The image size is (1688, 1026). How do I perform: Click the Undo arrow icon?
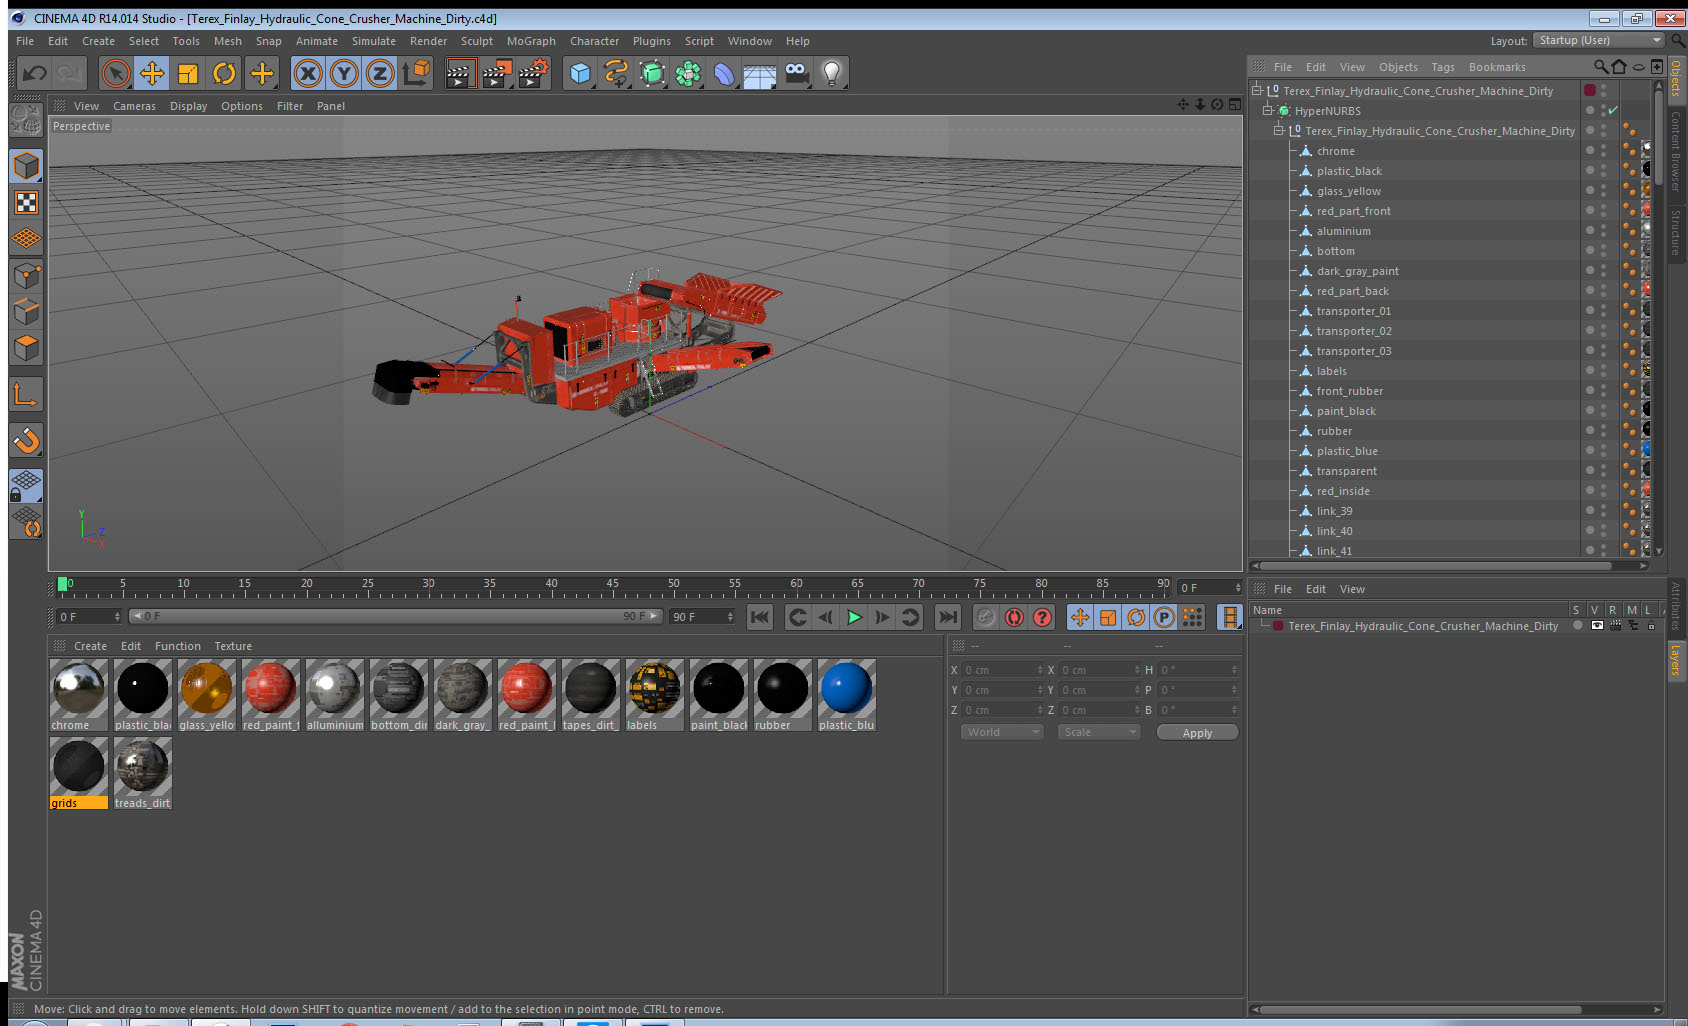(x=35, y=73)
